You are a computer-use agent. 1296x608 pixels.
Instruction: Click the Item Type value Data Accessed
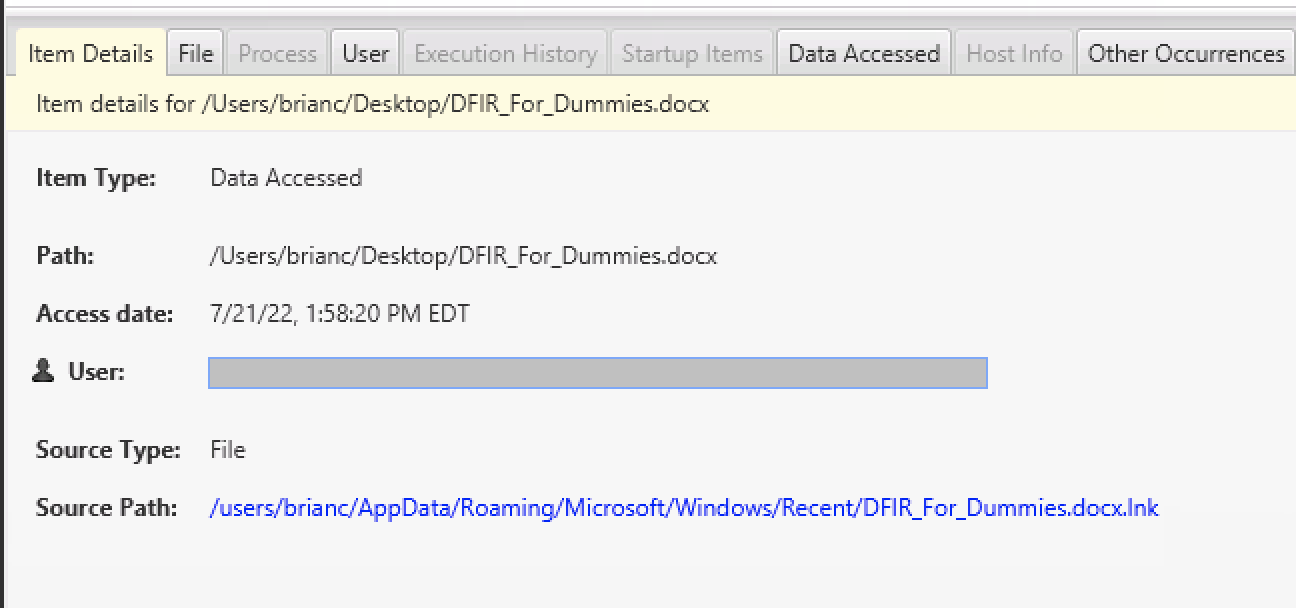click(x=286, y=178)
